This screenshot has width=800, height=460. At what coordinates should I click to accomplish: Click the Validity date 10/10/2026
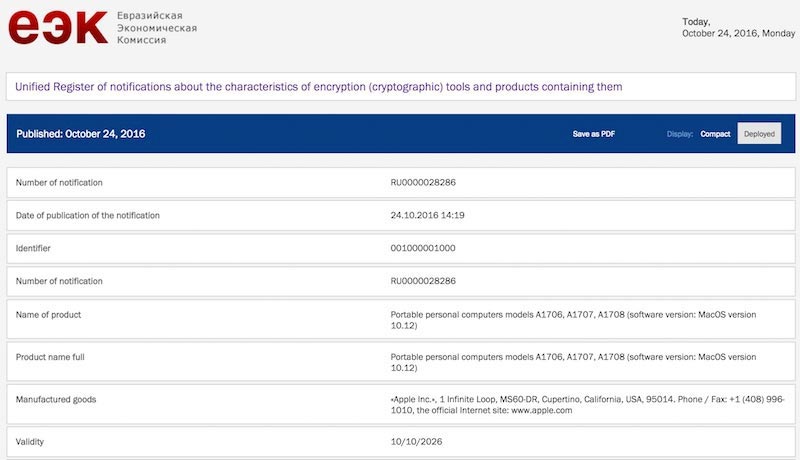click(x=416, y=442)
